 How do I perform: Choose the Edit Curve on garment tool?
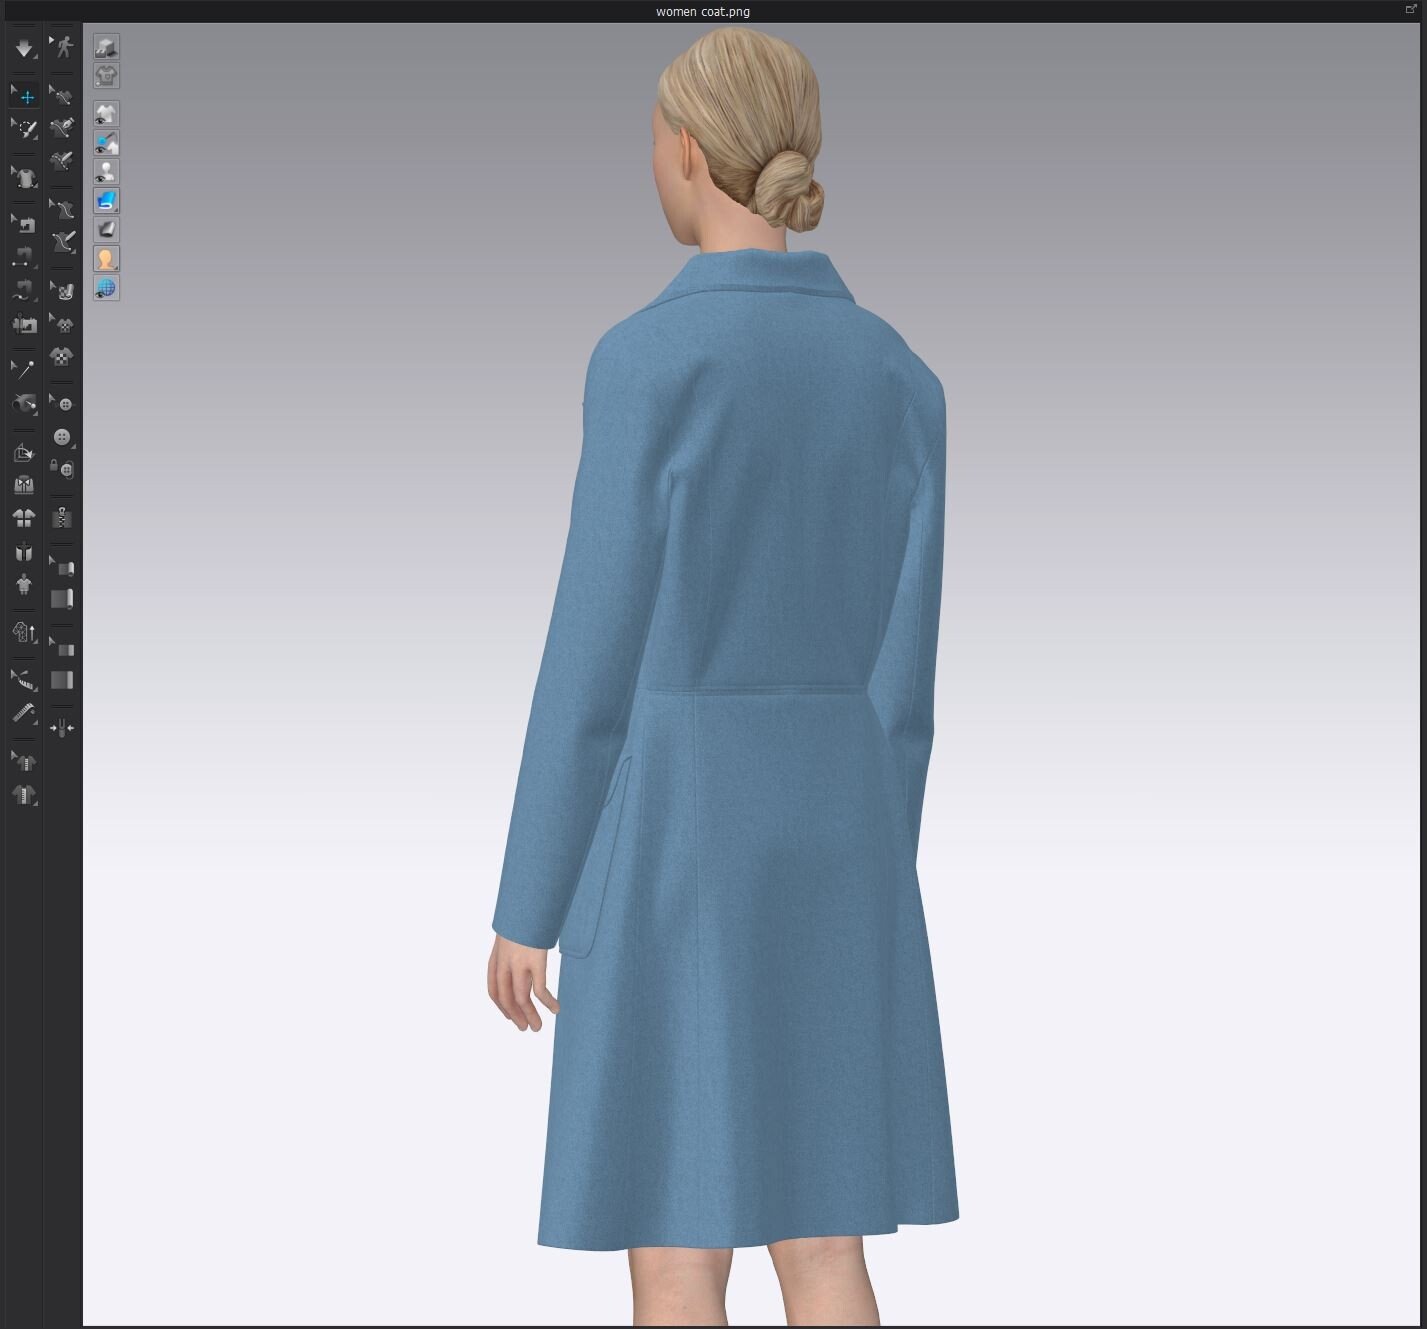[62, 97]
